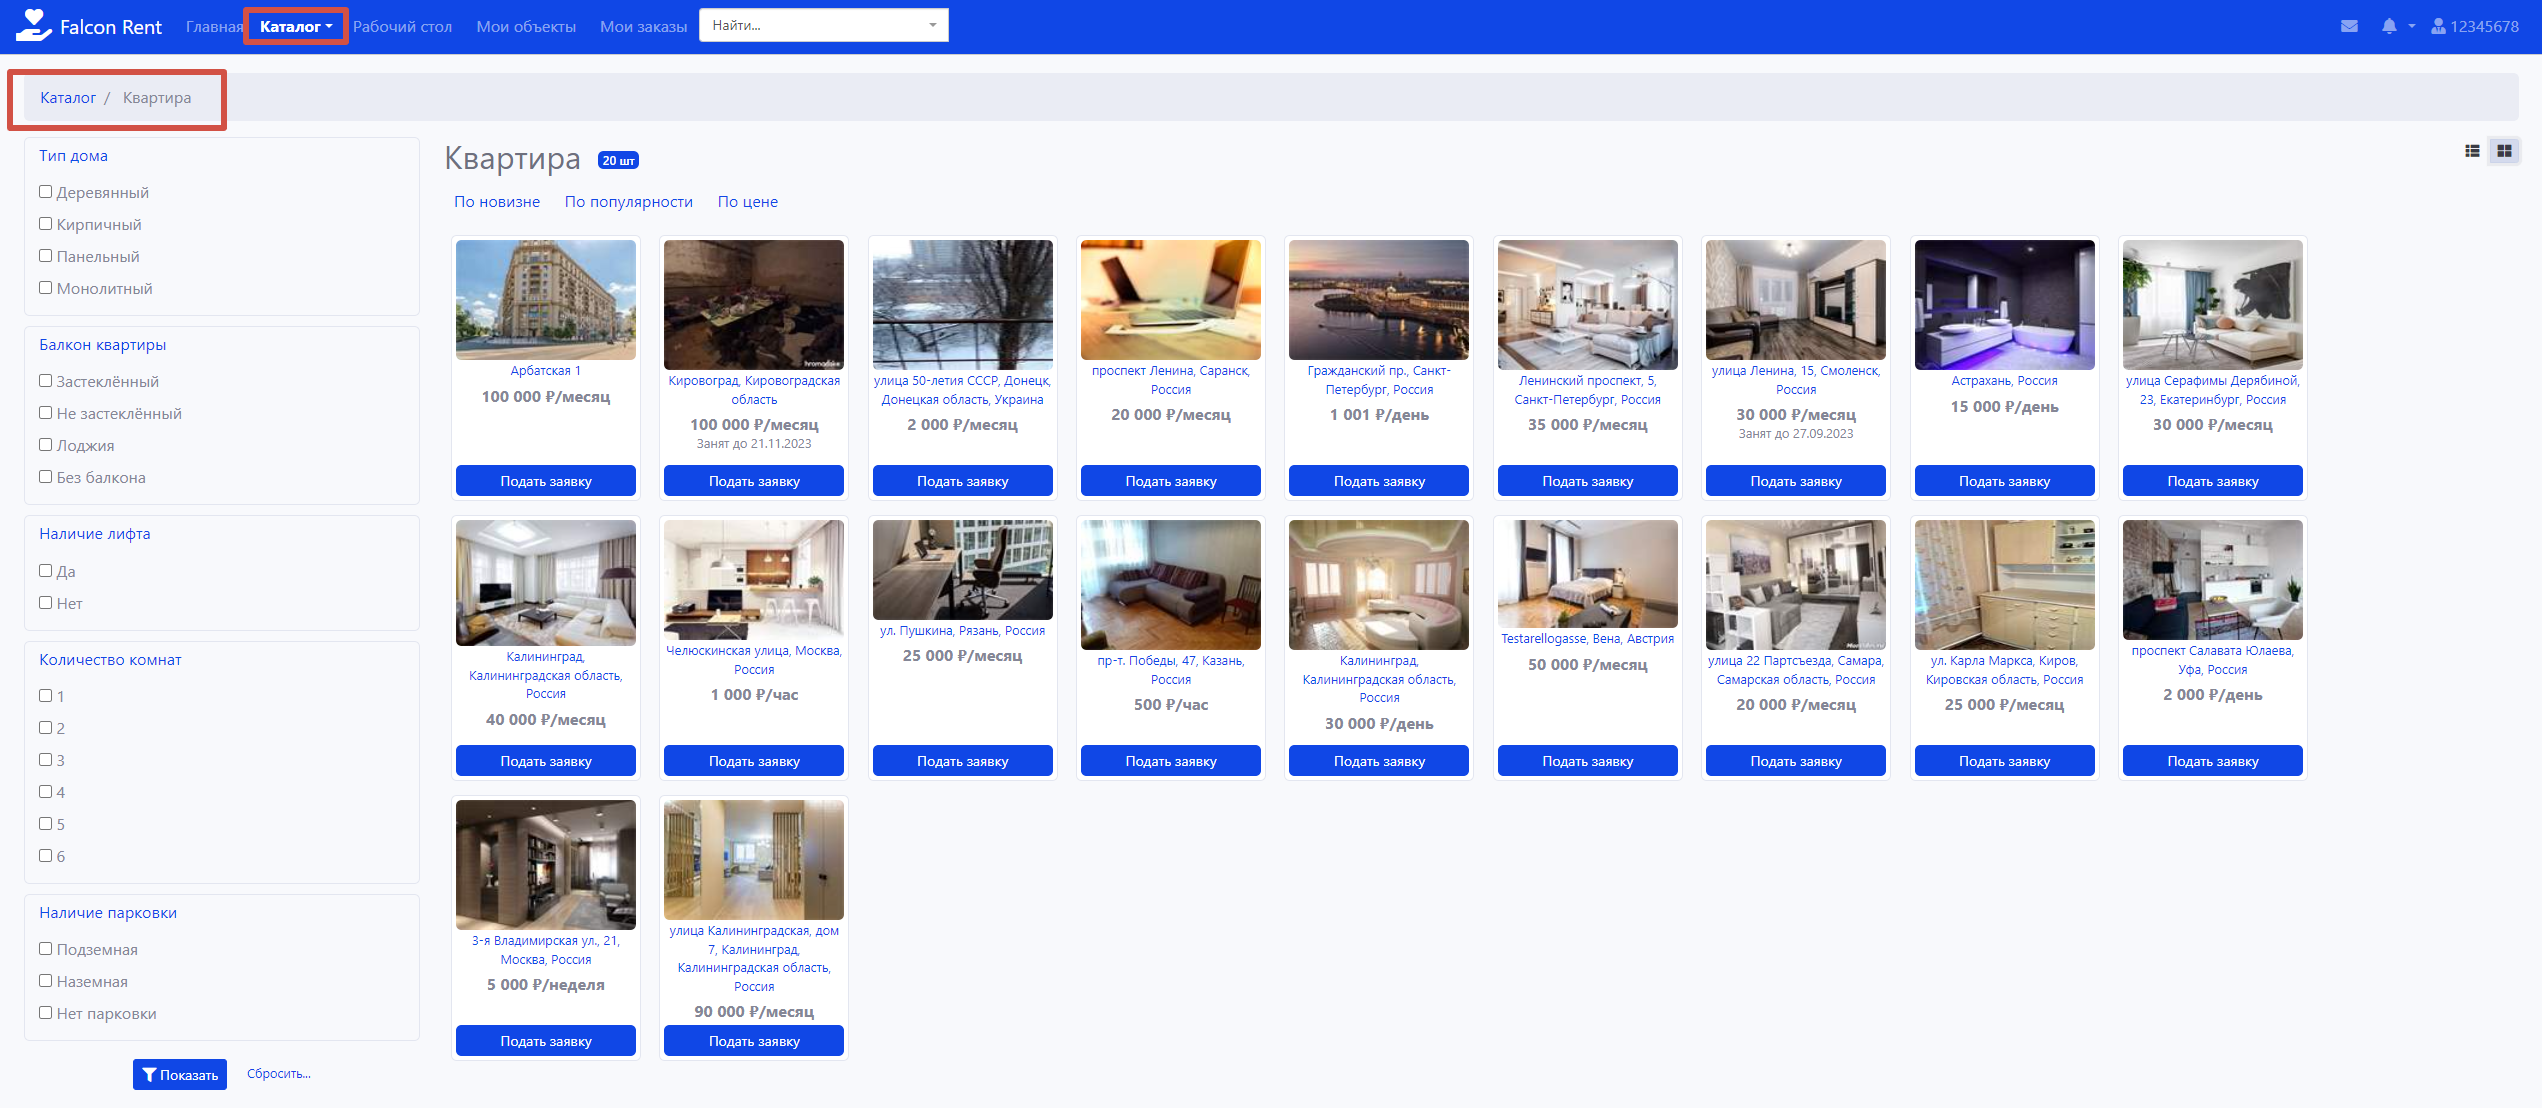The height and width of the screenshot is (1108, 2542).
Task: Open the Мои объекты menu item
Action: tap(526, 27)
